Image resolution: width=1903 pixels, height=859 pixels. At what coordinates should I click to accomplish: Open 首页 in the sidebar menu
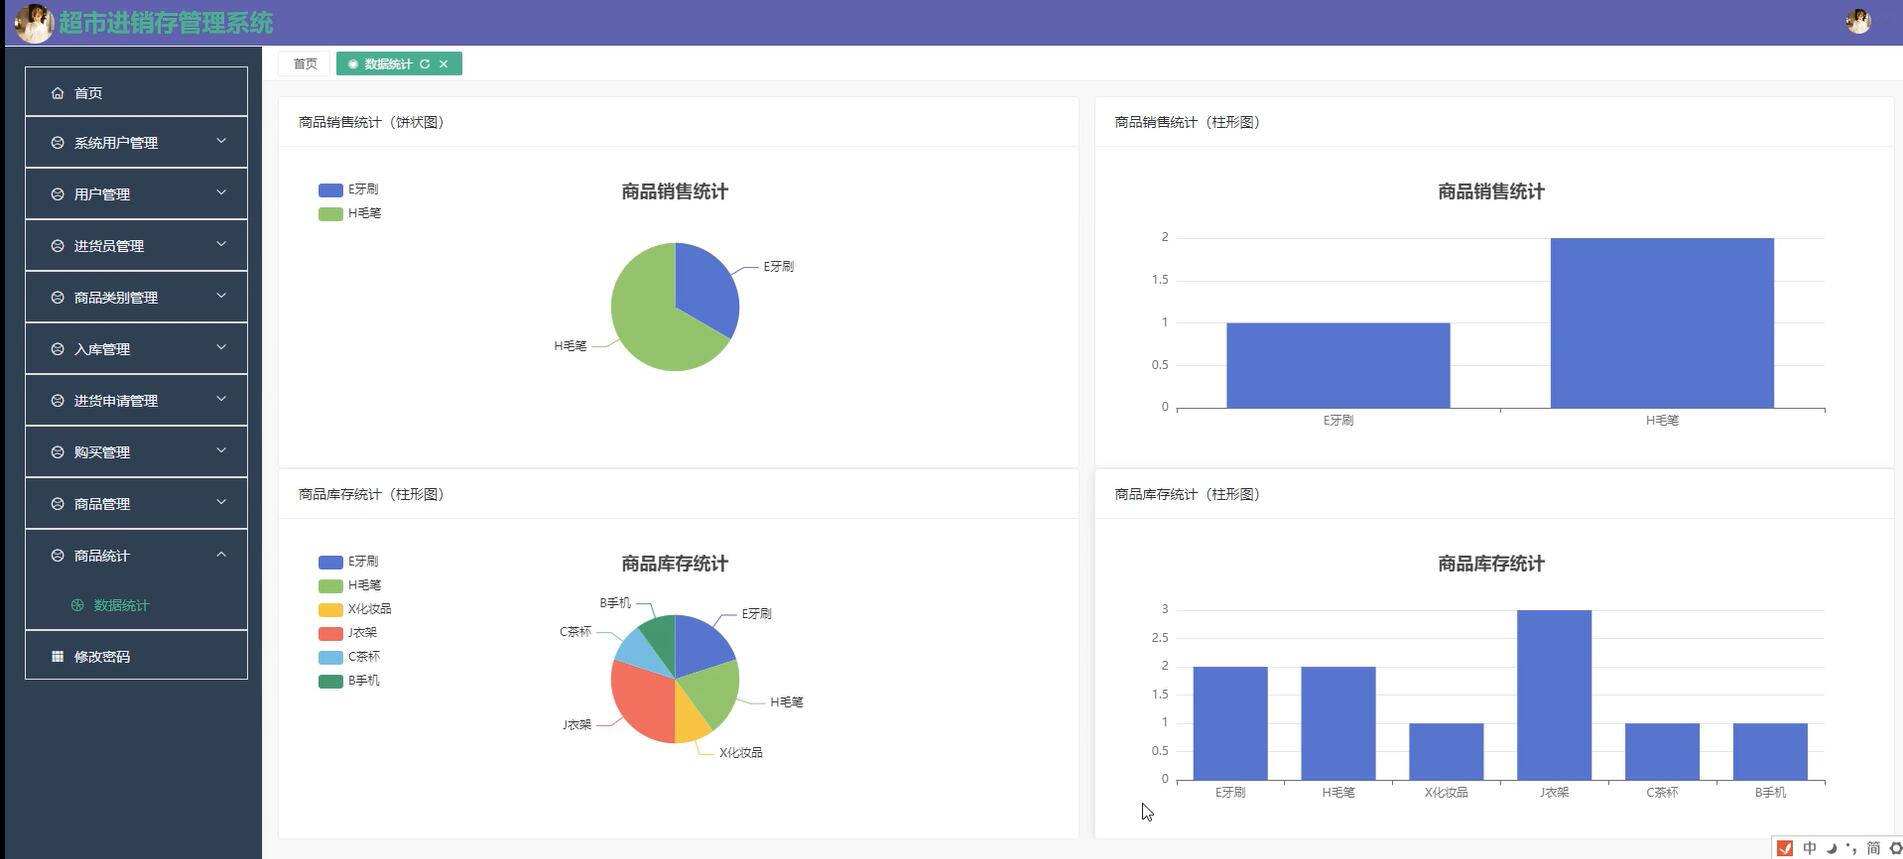tap(136, 93)
